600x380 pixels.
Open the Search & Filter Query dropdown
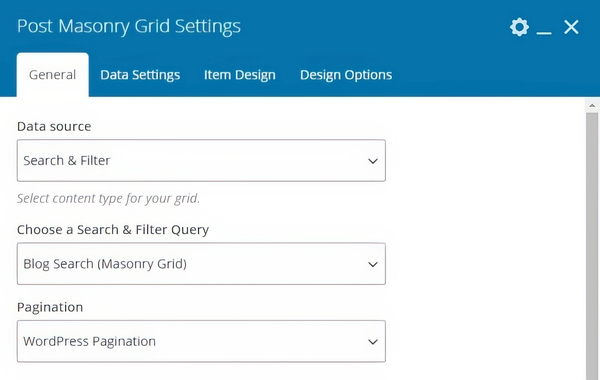click(201, 264)
